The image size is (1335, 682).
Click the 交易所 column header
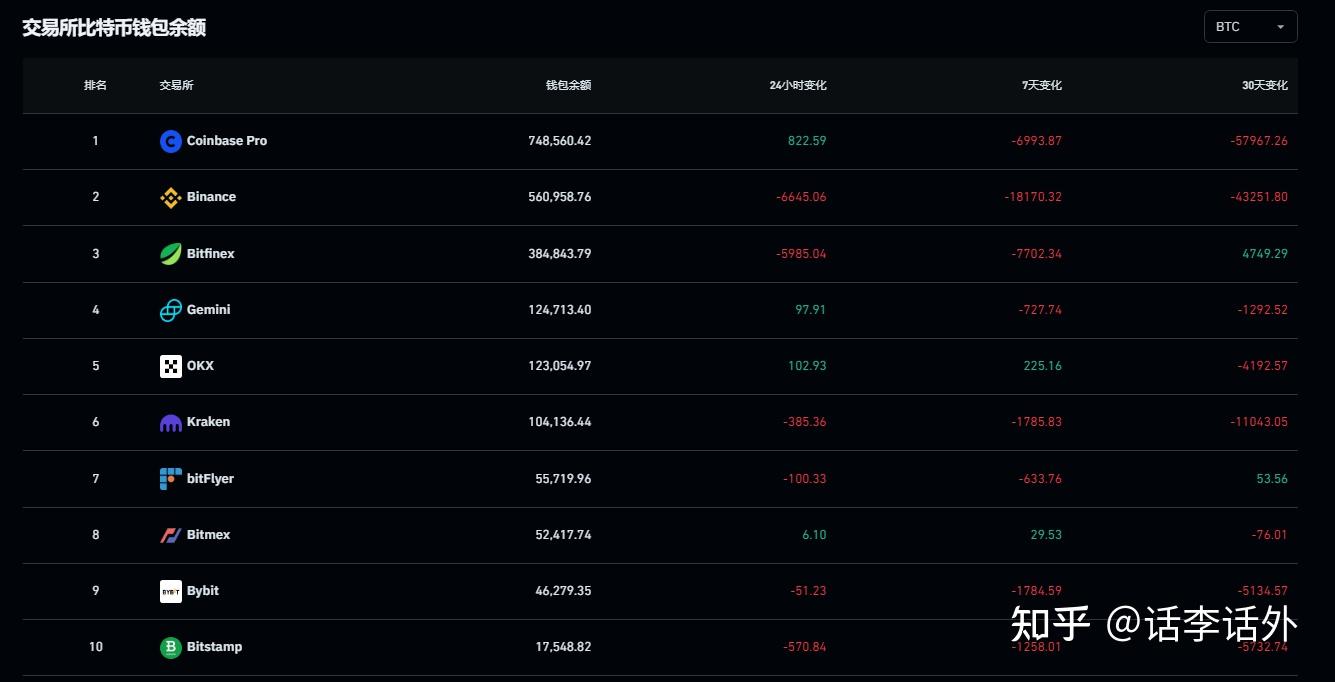pyautogui.click(x=176, y=86)
